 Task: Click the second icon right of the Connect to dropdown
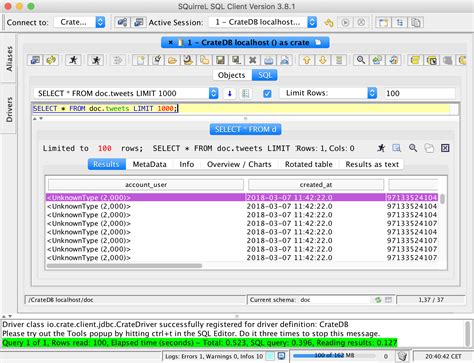point(138,22)
